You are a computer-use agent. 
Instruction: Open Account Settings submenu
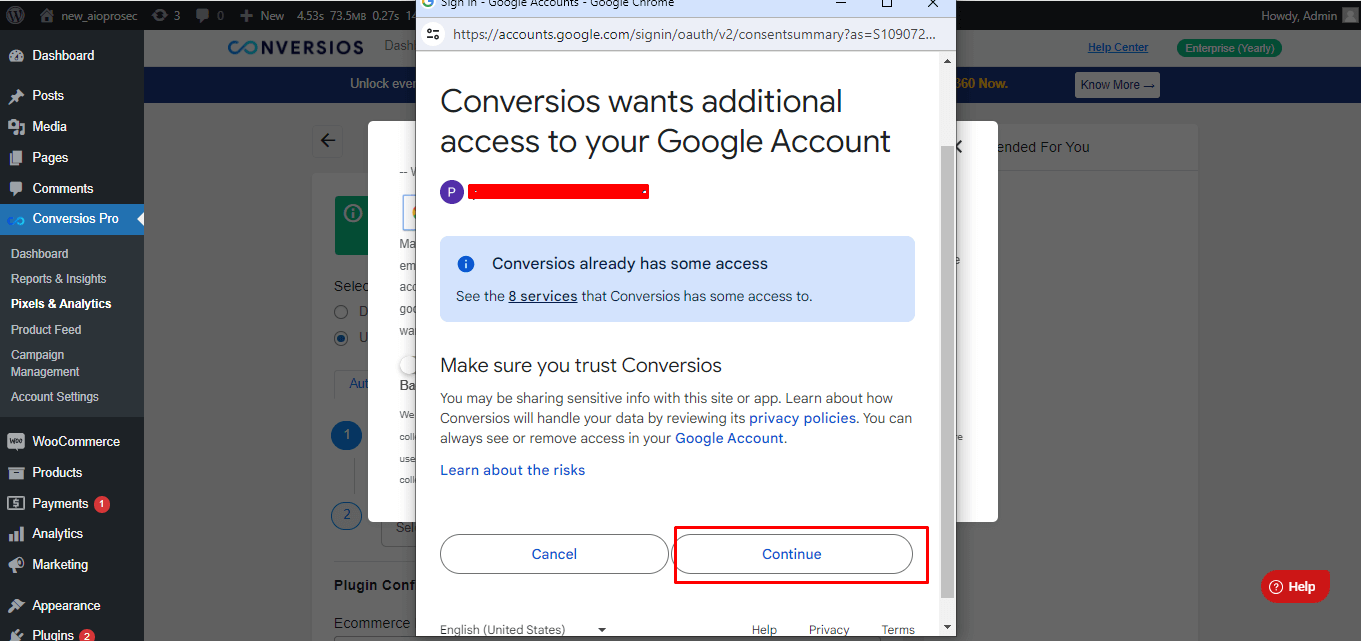point(55,397)
